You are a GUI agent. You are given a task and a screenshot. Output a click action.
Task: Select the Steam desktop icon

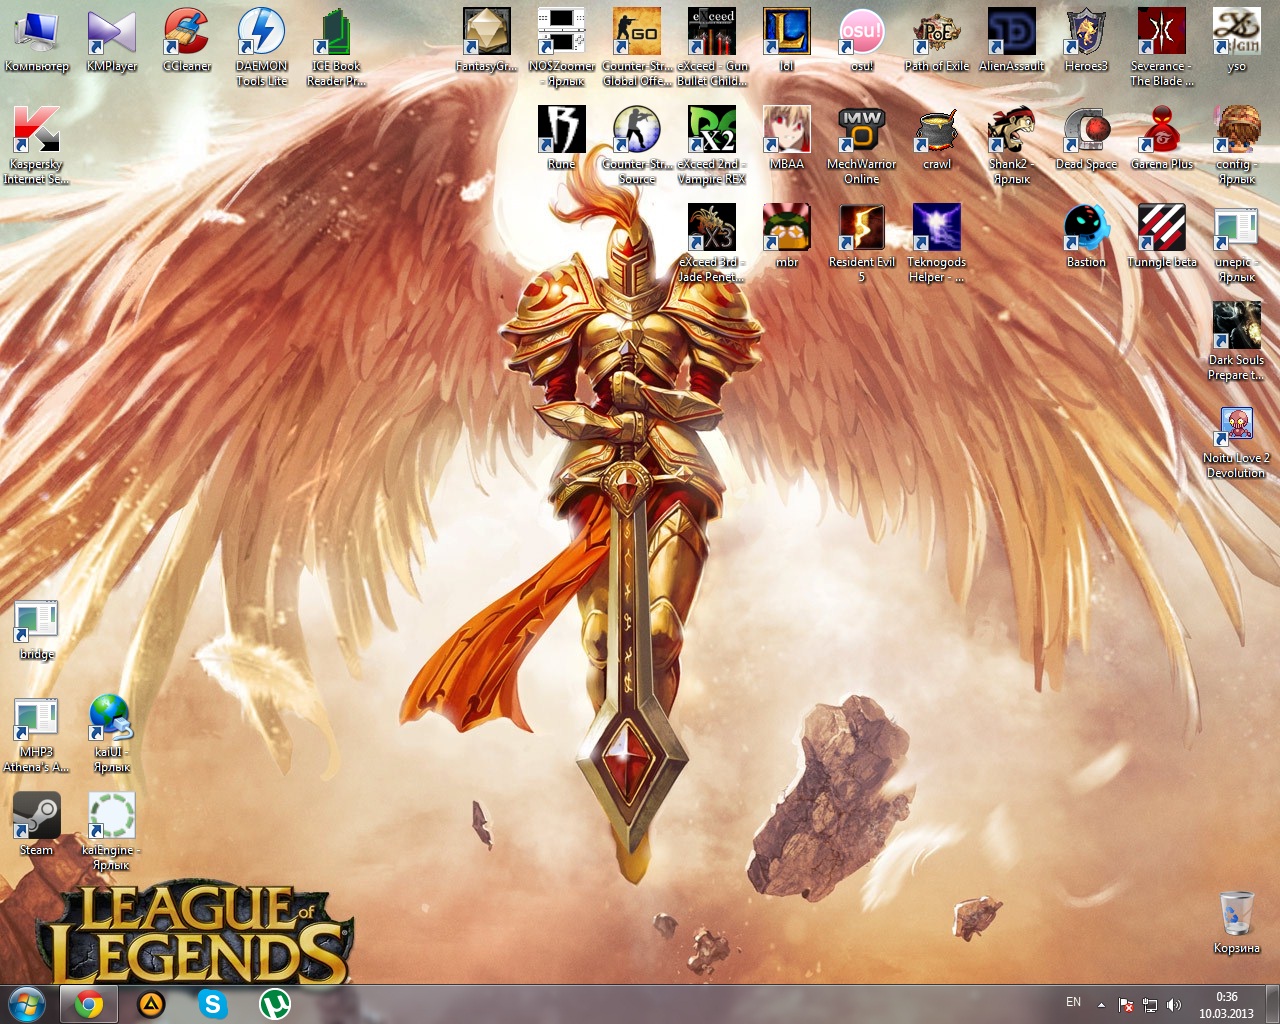(37, 824)
